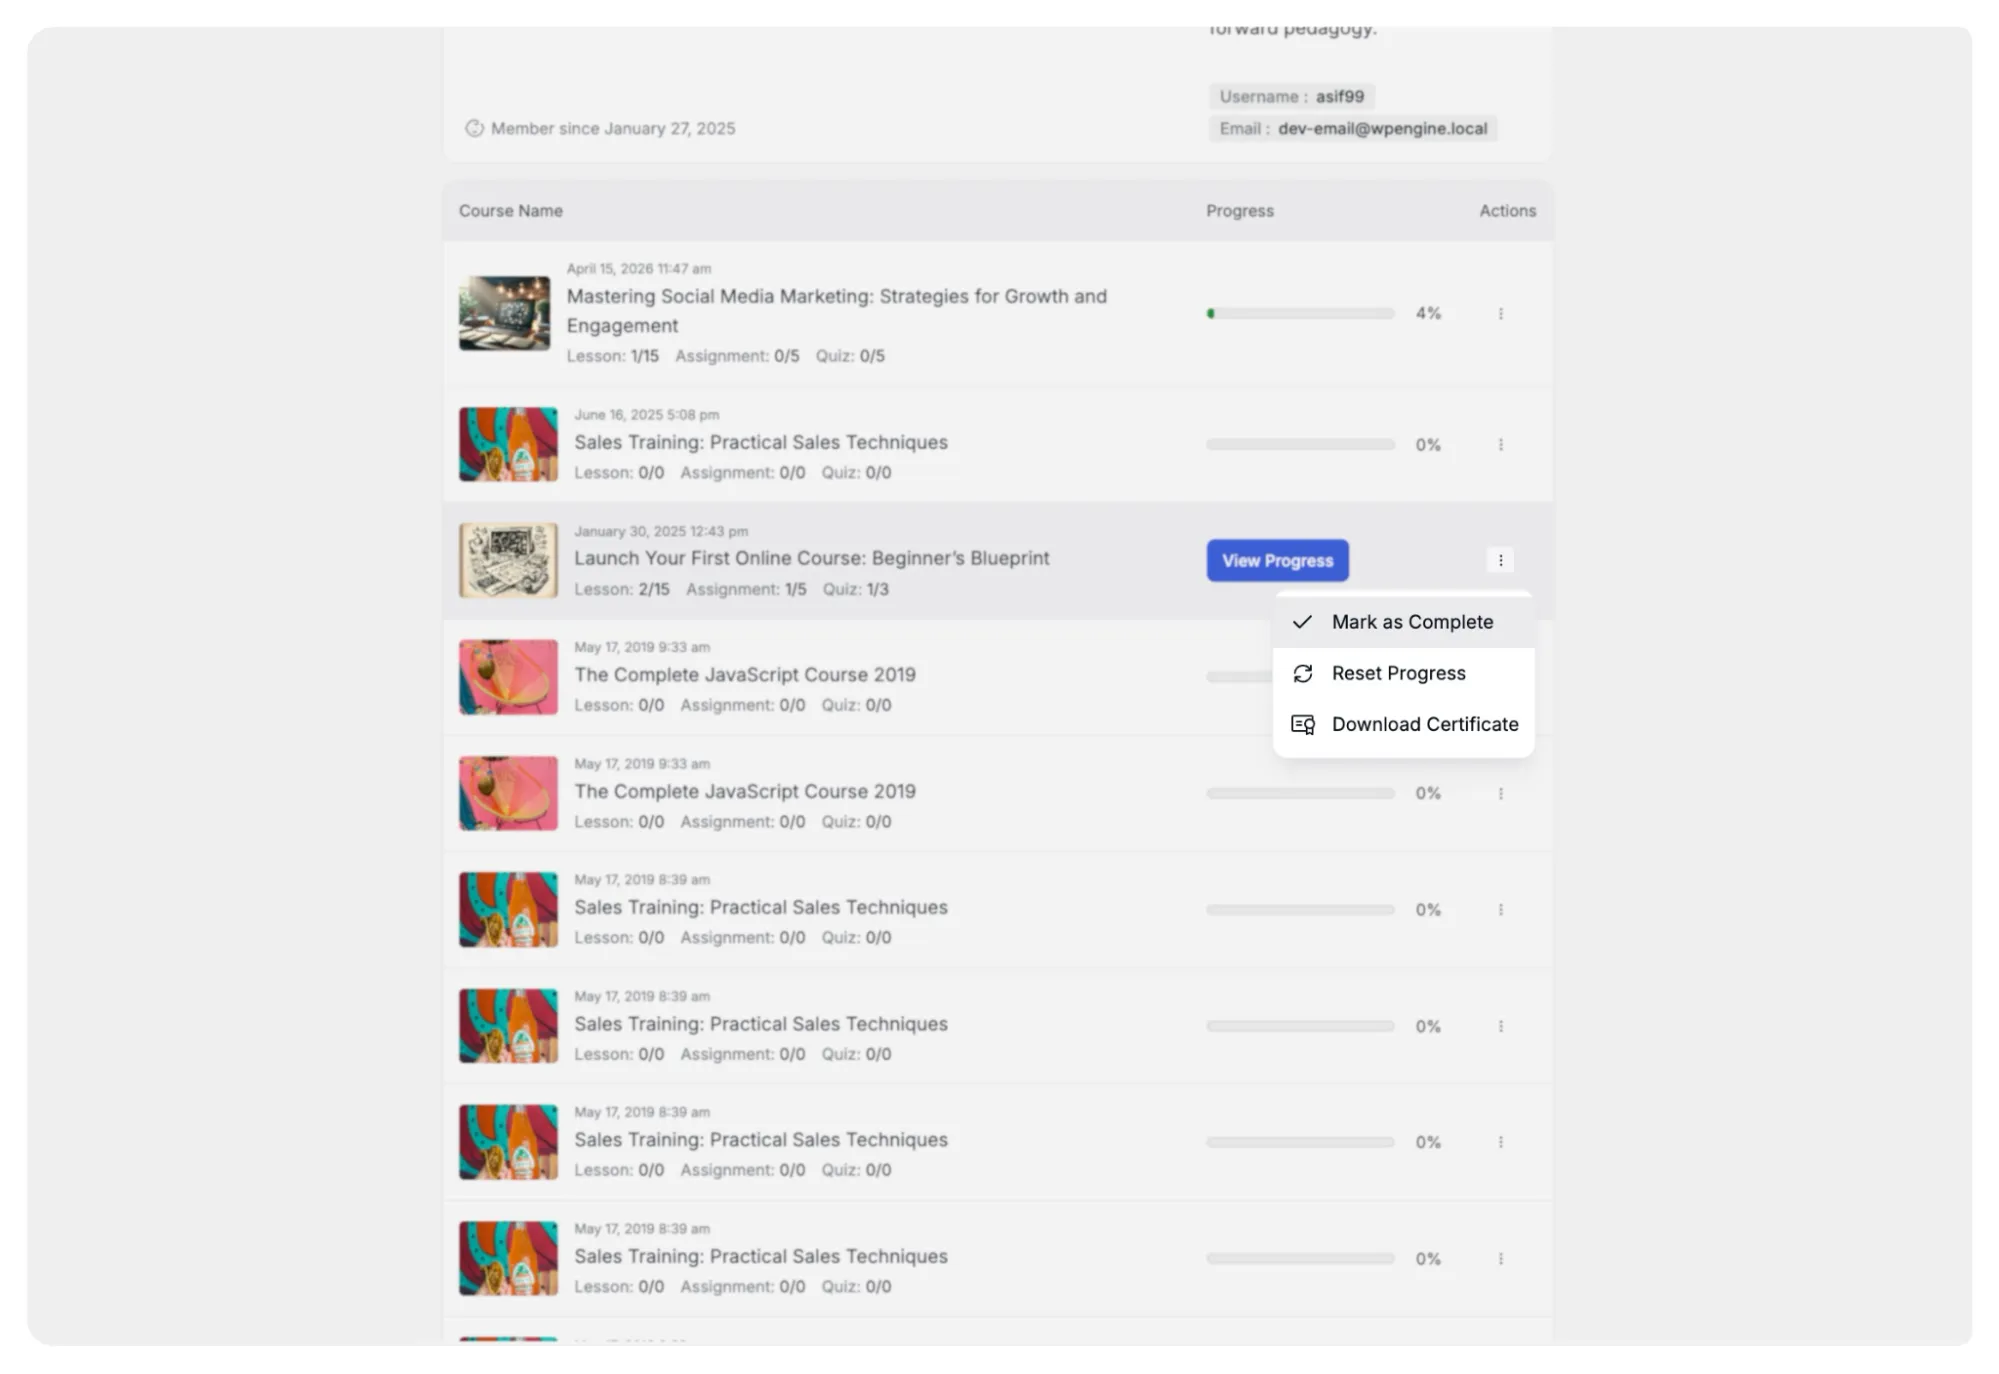The image size is (1999, 1374).
Task: Open actions menu for Mastering Social Media Marketing
Action: click(1500, 313)
